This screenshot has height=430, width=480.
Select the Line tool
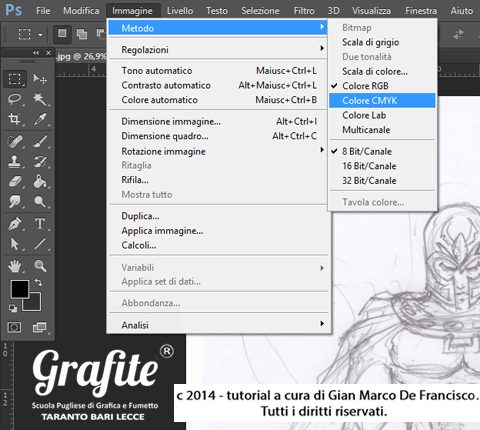(40, 244)
